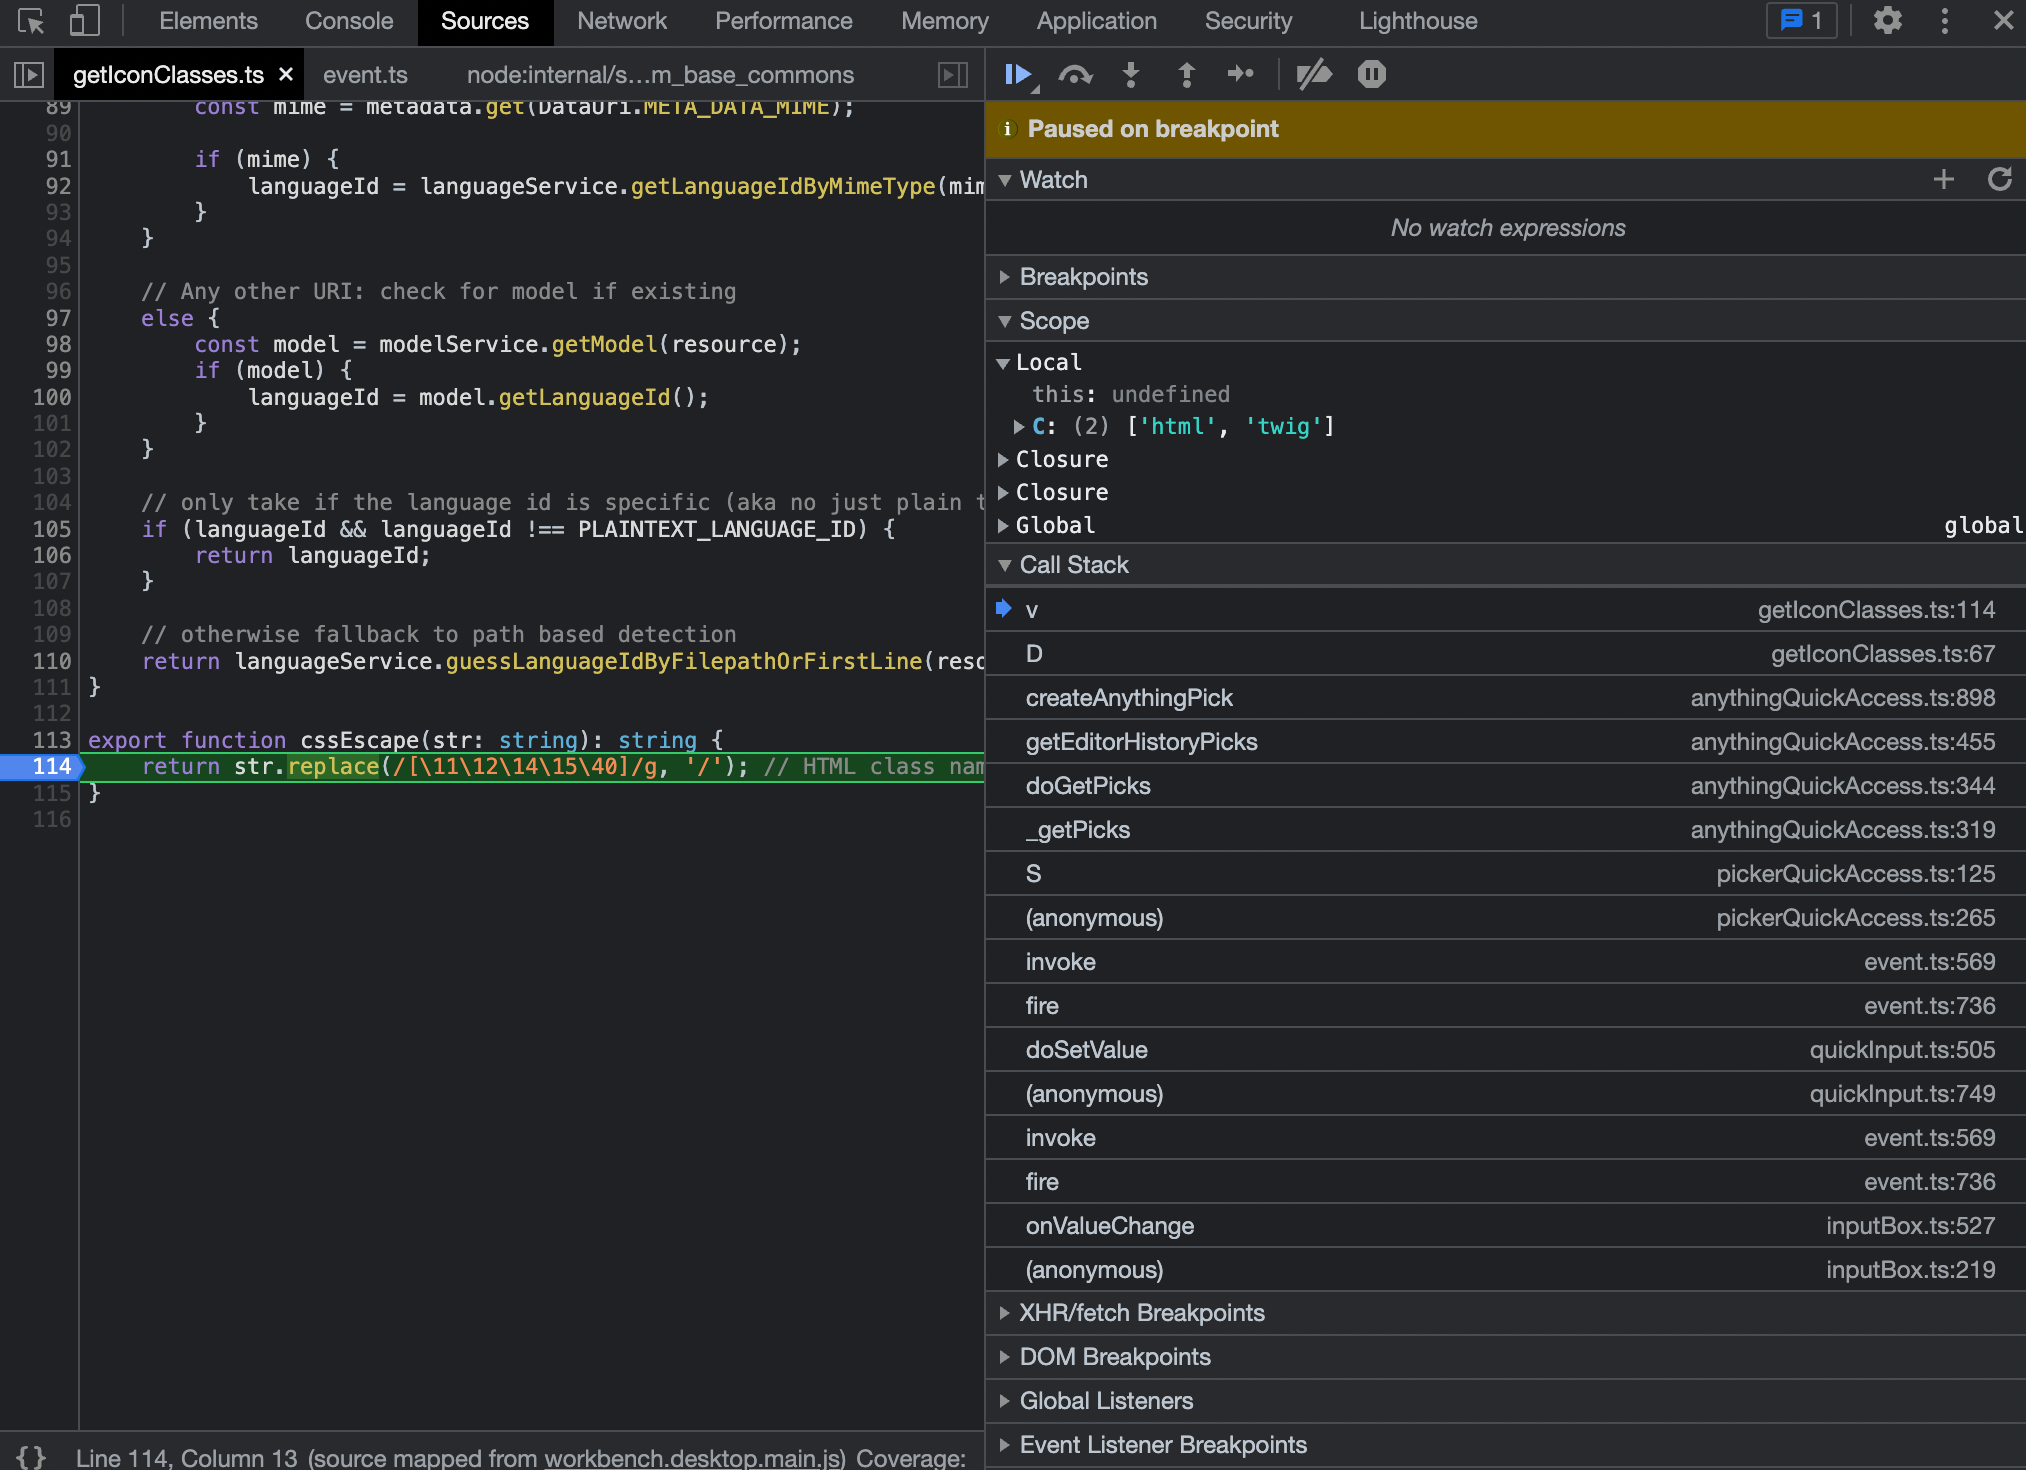This screenshot has height=1470, width=2026.
Task: Show the navigator sidebar panel
Action: point(29,74)
